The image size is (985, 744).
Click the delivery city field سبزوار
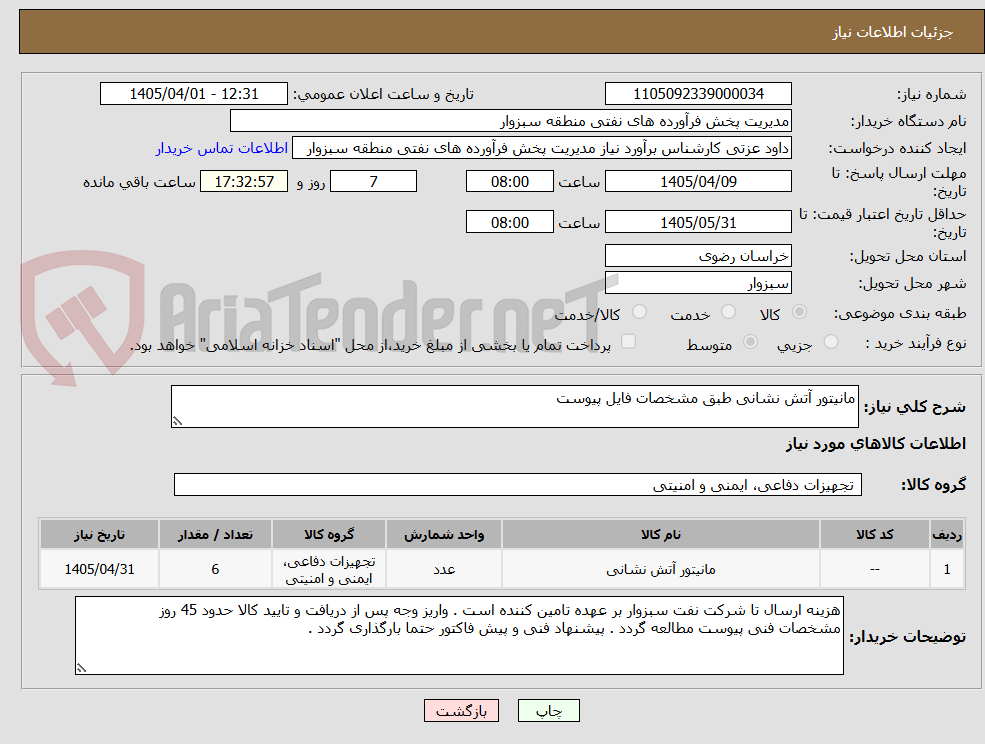click(698, 283)
